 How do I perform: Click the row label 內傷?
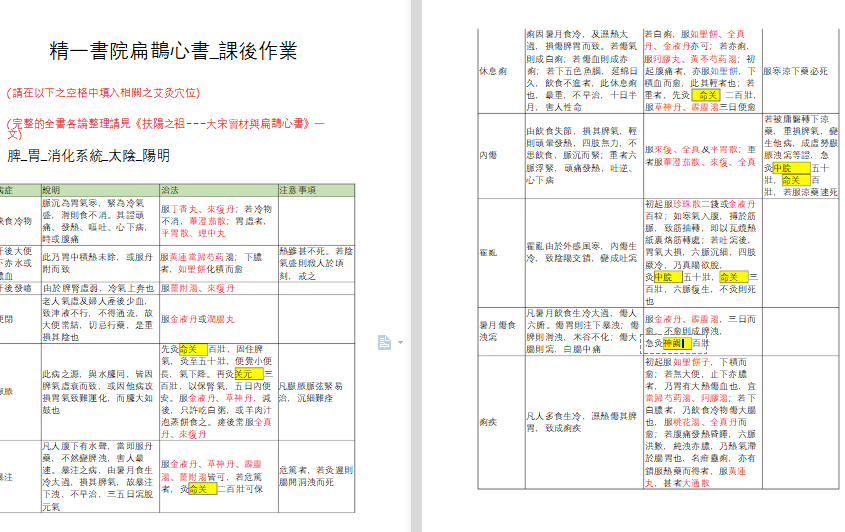point(488,155)
